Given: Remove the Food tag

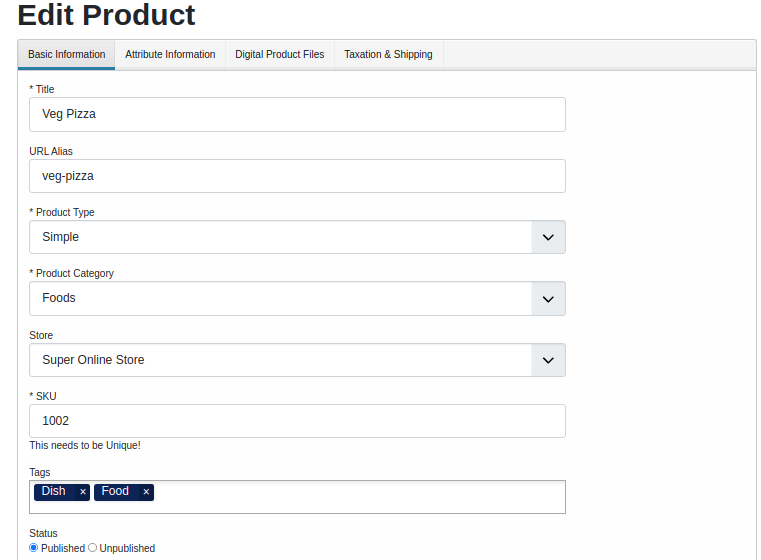Looking at the screenshot, I should [x=146, y=492].
